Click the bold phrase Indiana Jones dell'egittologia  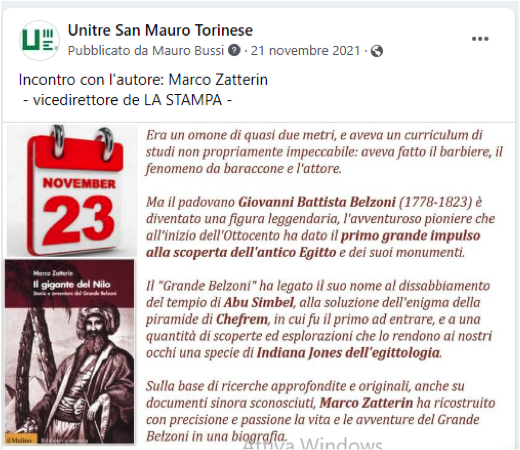coord(348,353)
